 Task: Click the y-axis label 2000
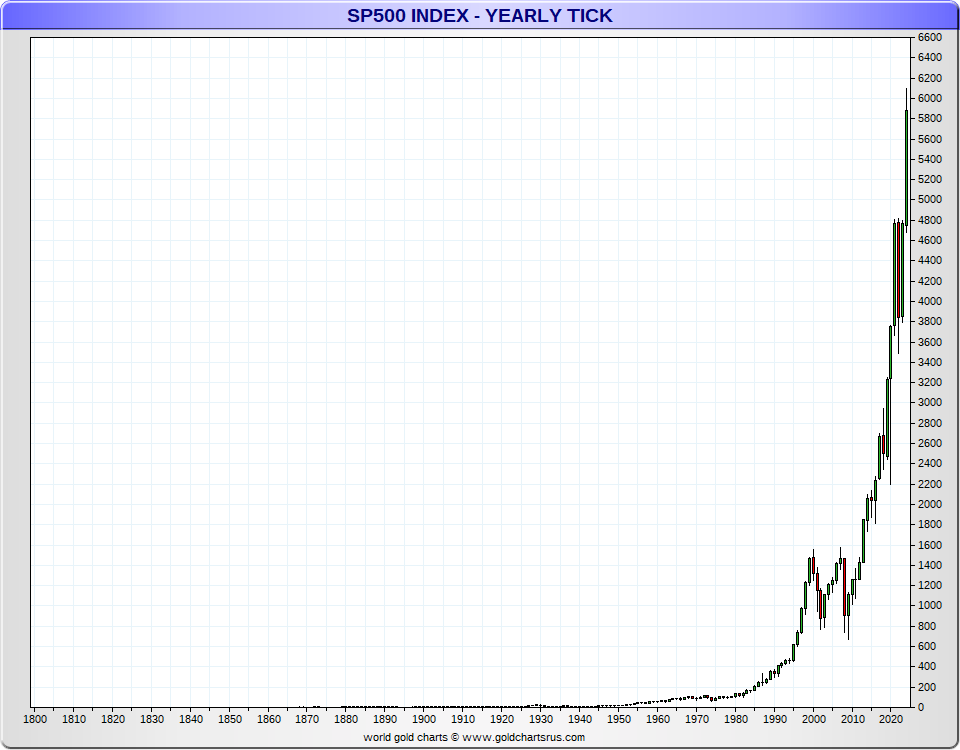click(x=929, y=504)
